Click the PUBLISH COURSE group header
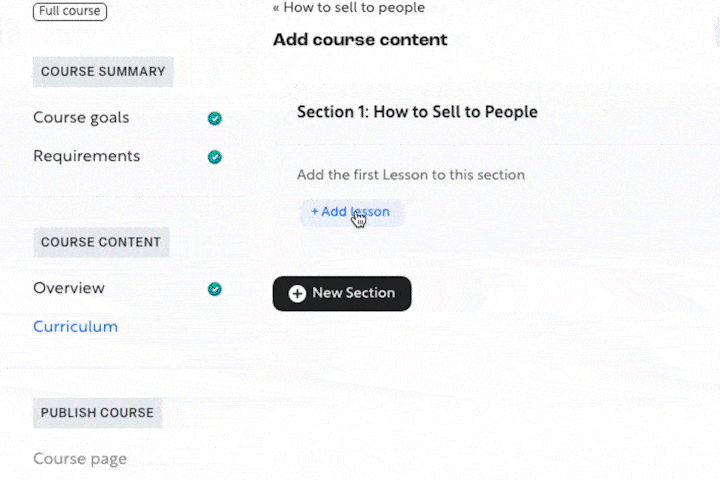This screenshot has width=720, height=480. click(x=97, y=413)
